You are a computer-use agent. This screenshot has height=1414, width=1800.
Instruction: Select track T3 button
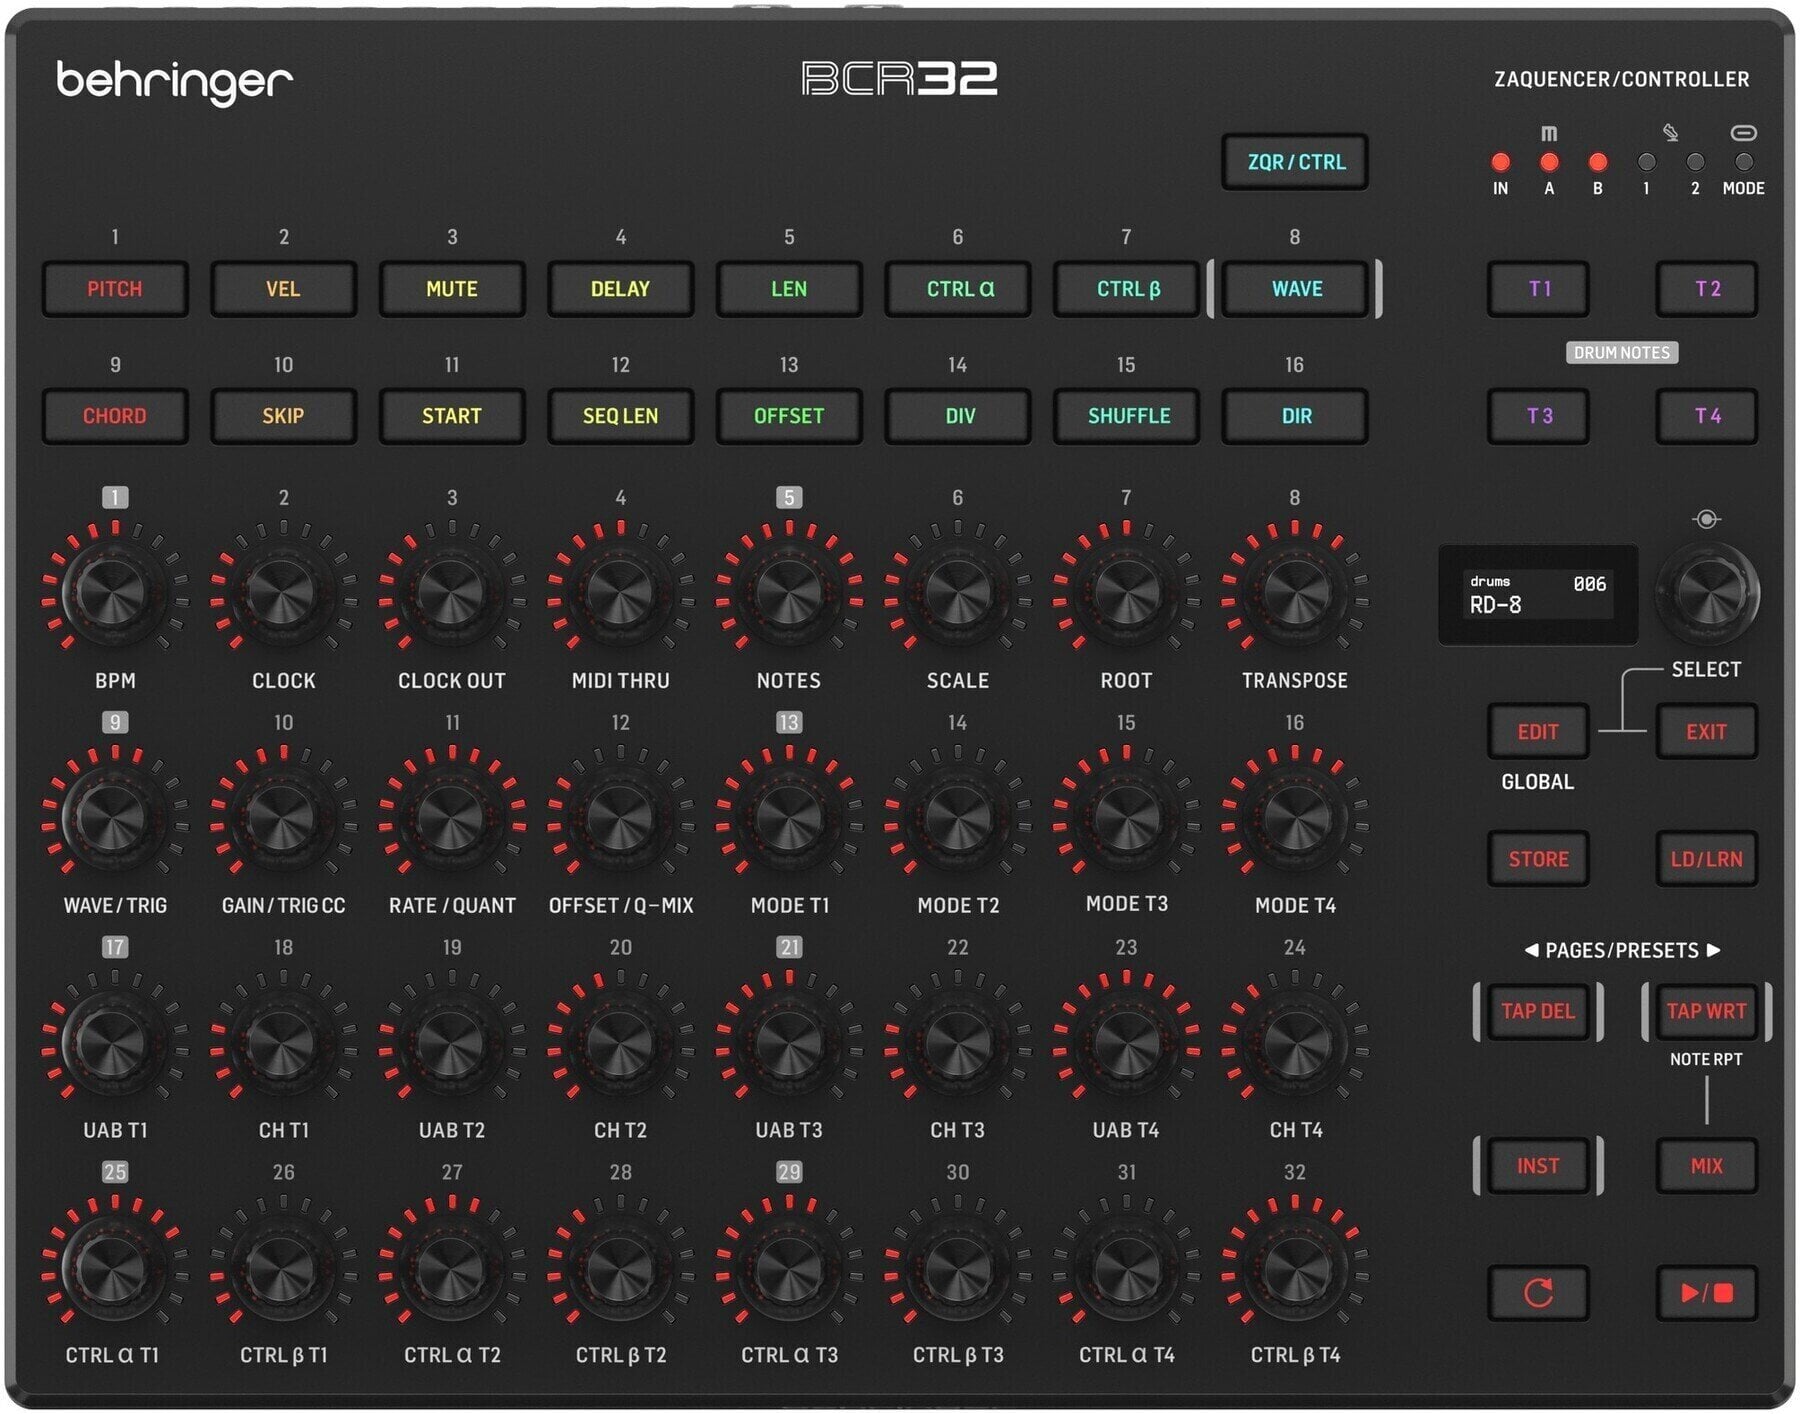coord(1538,416)
